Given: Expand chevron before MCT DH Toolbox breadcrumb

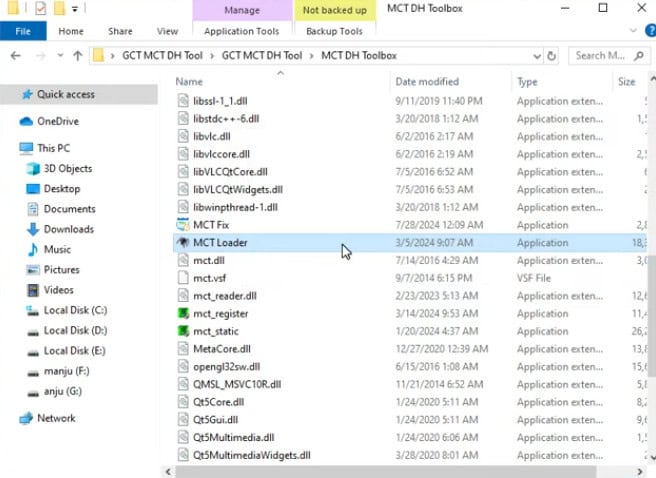Looking at the screenshot, I should click(x=312, y=56).
